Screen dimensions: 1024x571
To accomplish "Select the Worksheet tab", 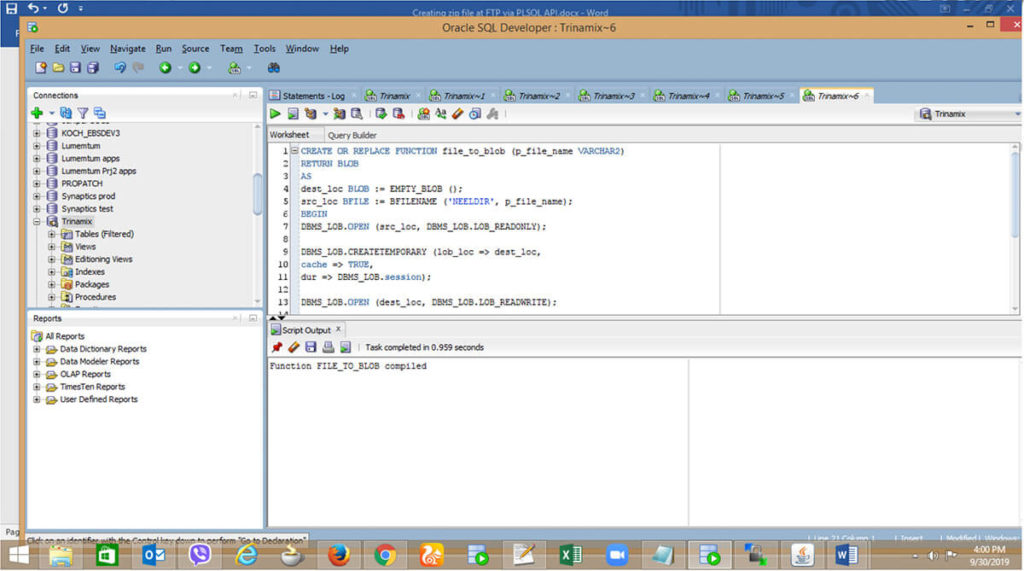I will [x=289, y=135].
